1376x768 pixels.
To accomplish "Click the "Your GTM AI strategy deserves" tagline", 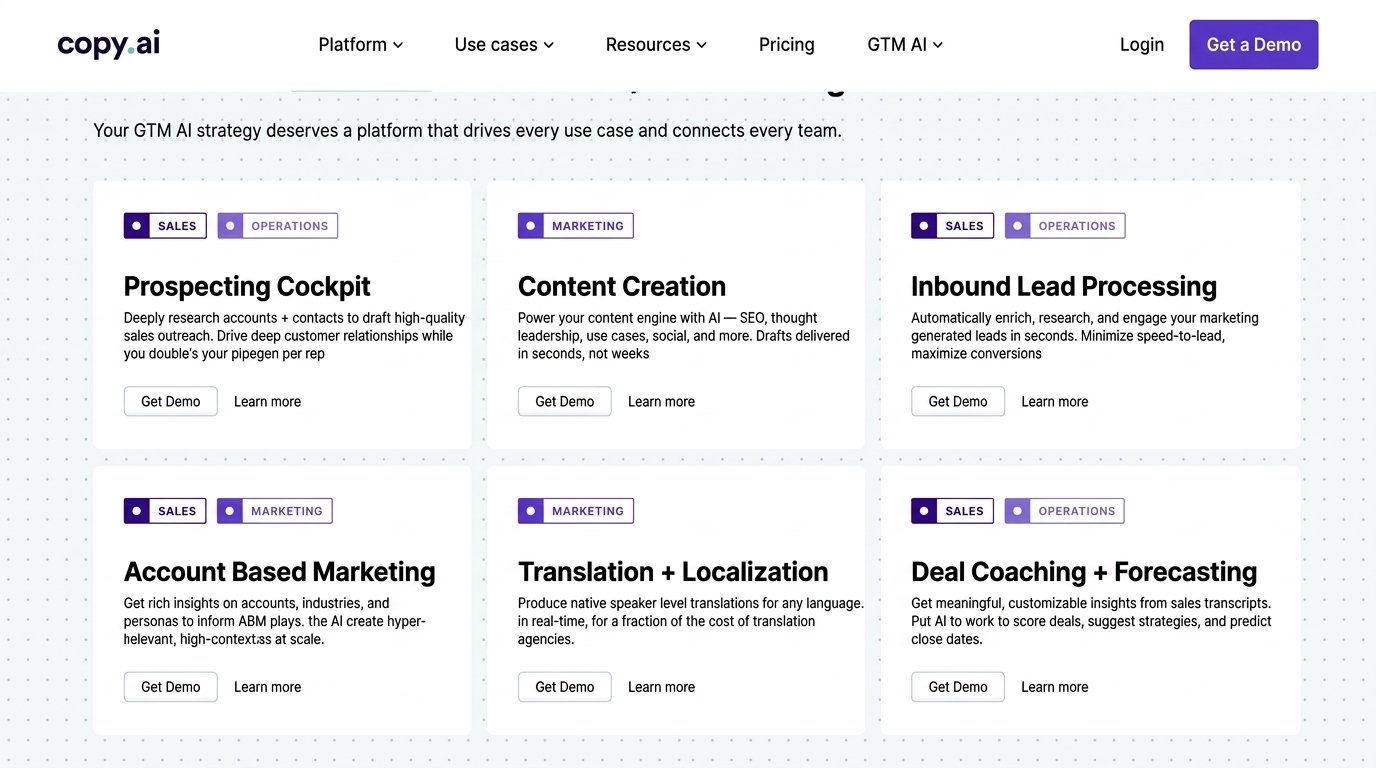I will click(467, 131).
